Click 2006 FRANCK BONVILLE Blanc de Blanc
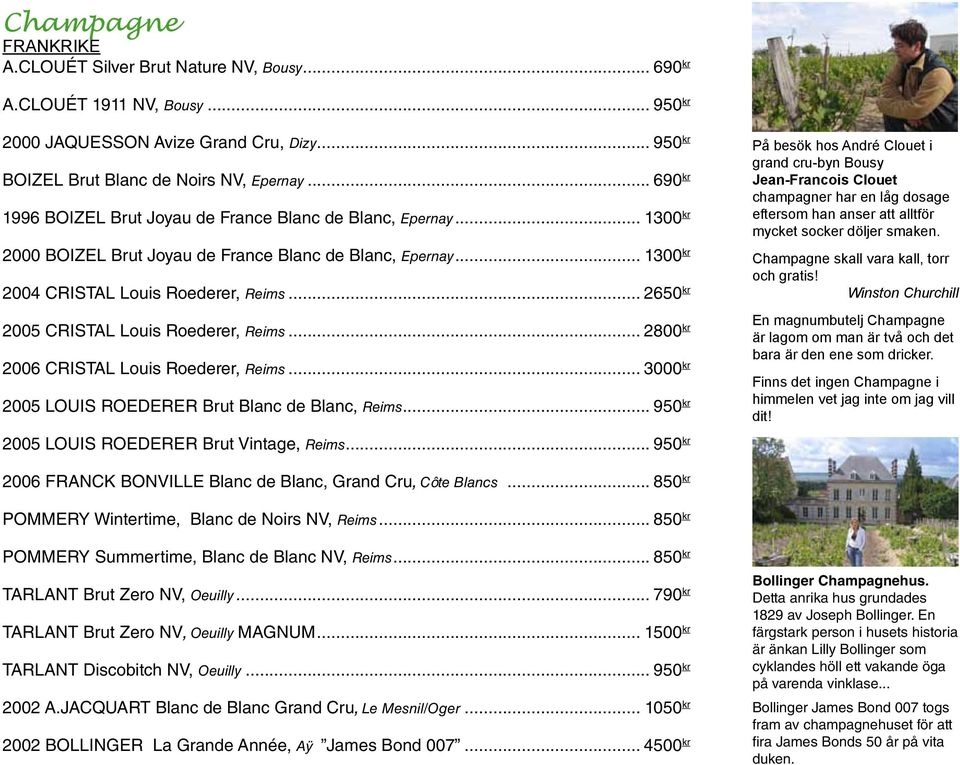Viewport: 960px width, 765px height. click(x=347, y=482)
